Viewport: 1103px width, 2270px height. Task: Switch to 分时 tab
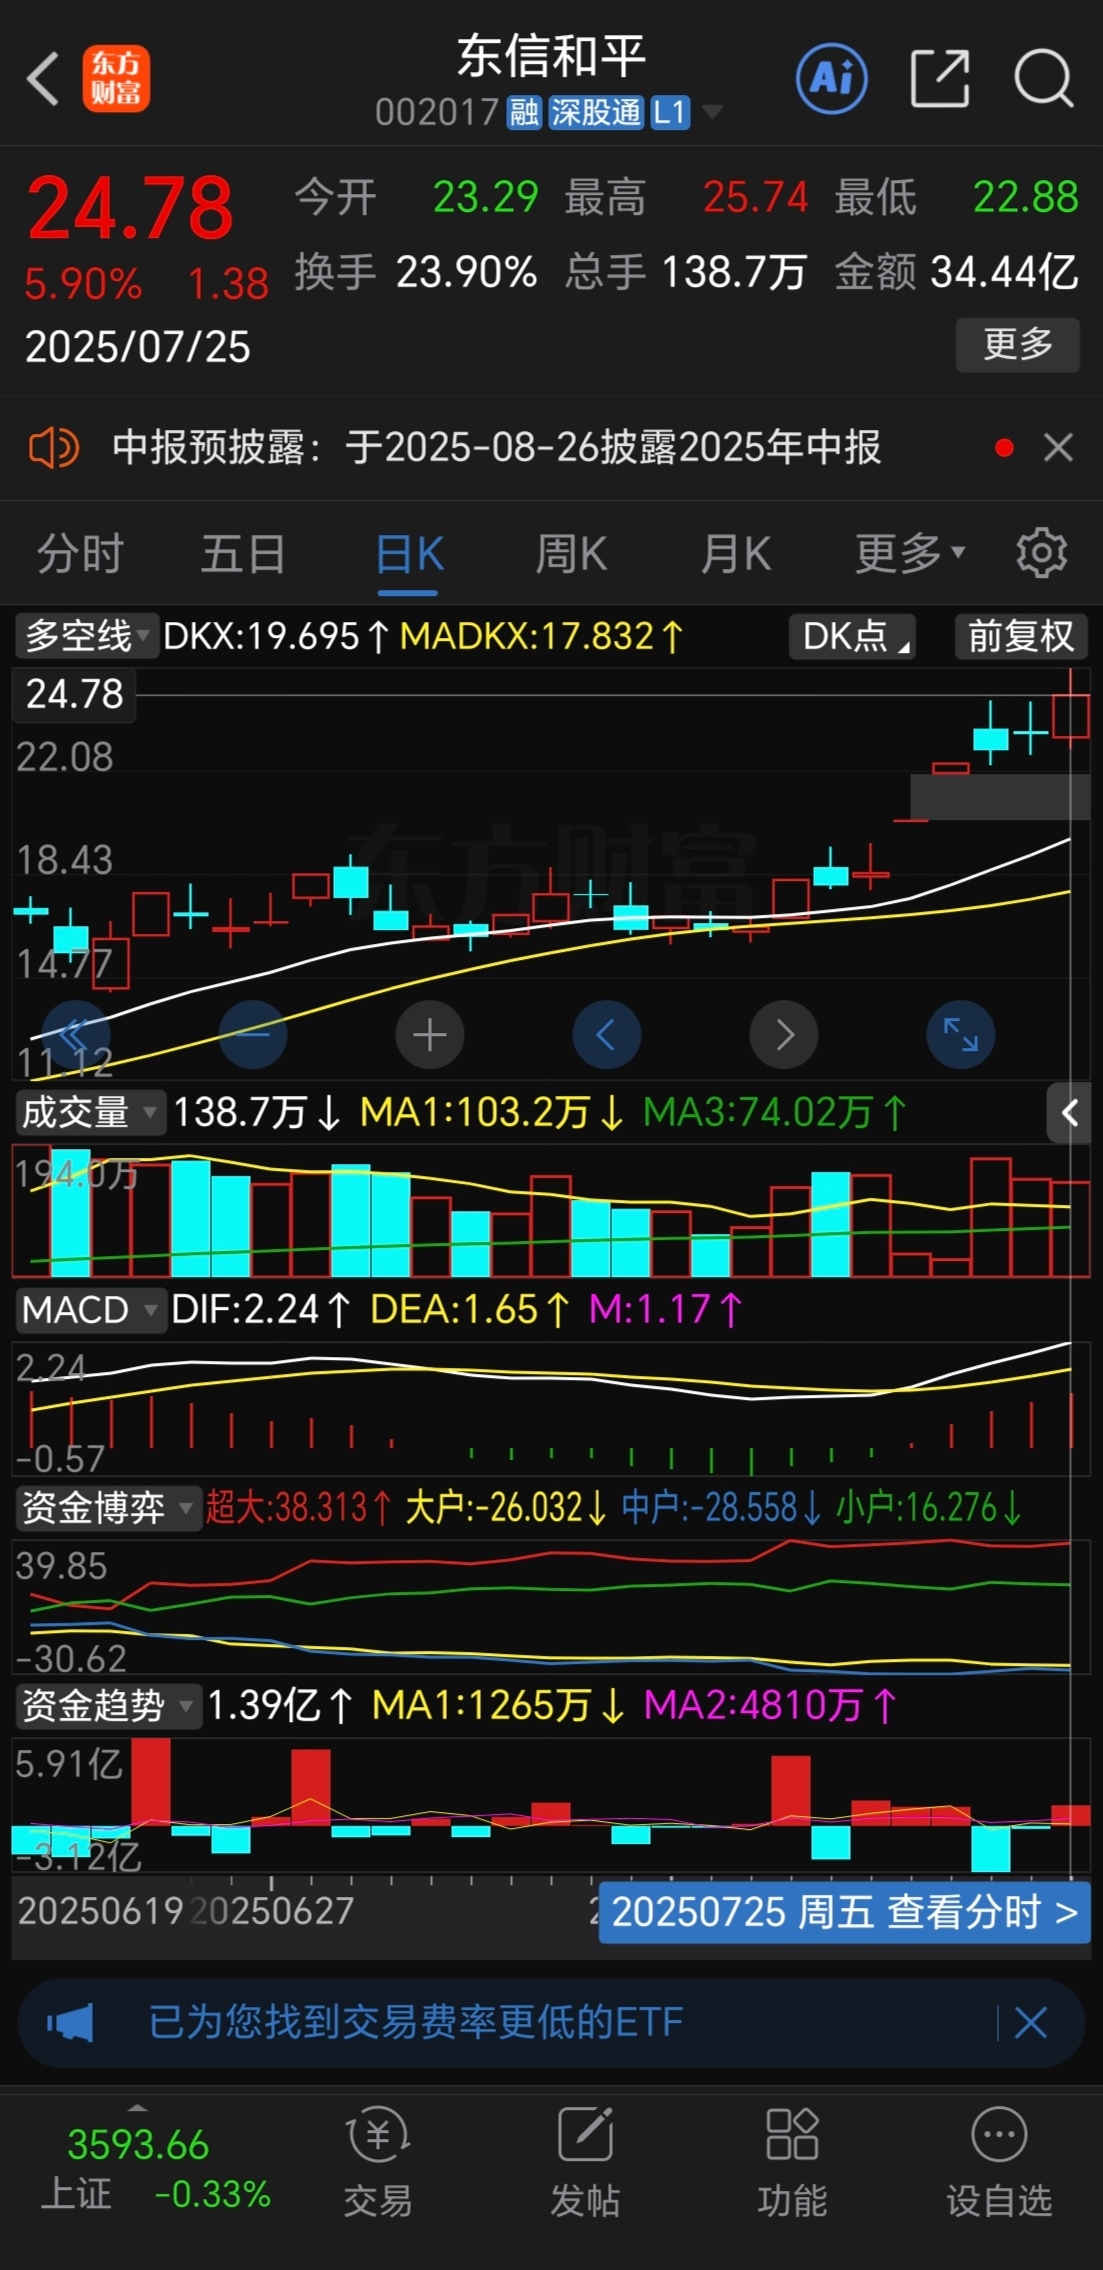coord(80,554)
